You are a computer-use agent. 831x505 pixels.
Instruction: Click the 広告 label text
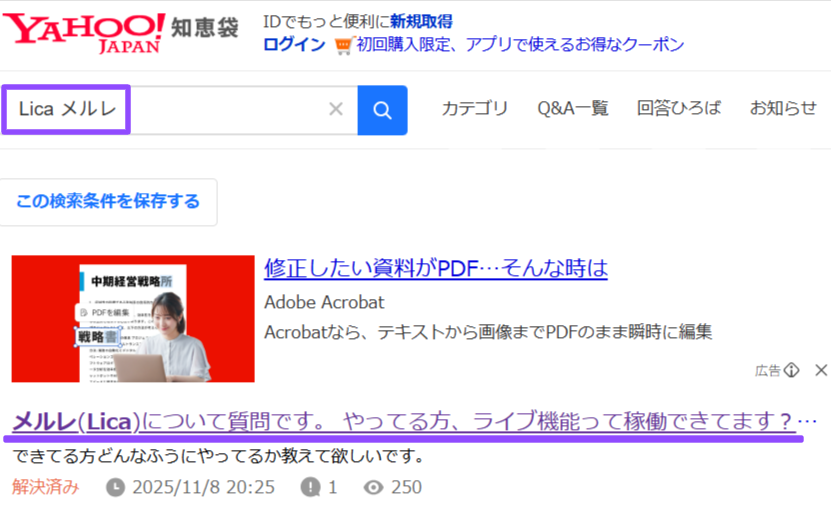pyautogui.click(x=767, y=370)
